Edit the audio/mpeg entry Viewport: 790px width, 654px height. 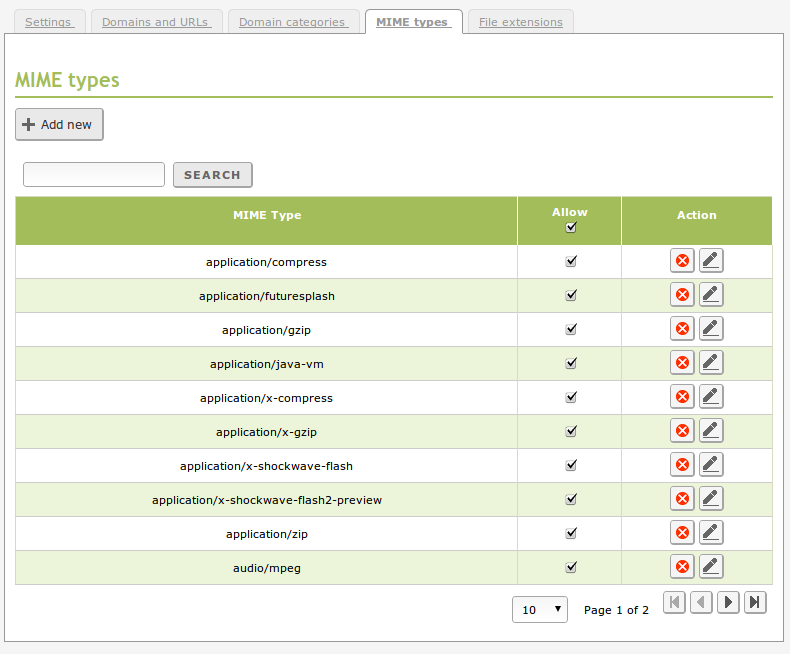(711, 566)
